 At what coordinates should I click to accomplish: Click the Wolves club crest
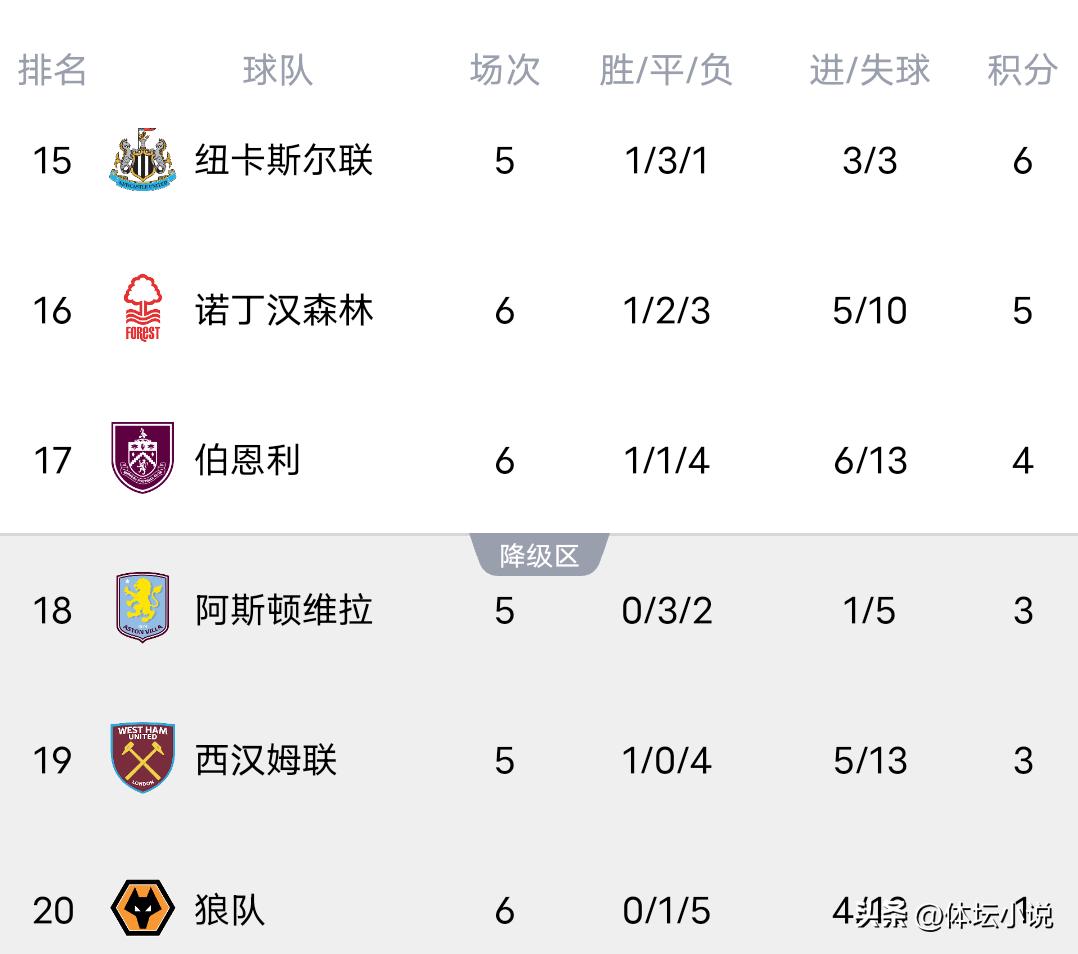[x=142, y=908]
